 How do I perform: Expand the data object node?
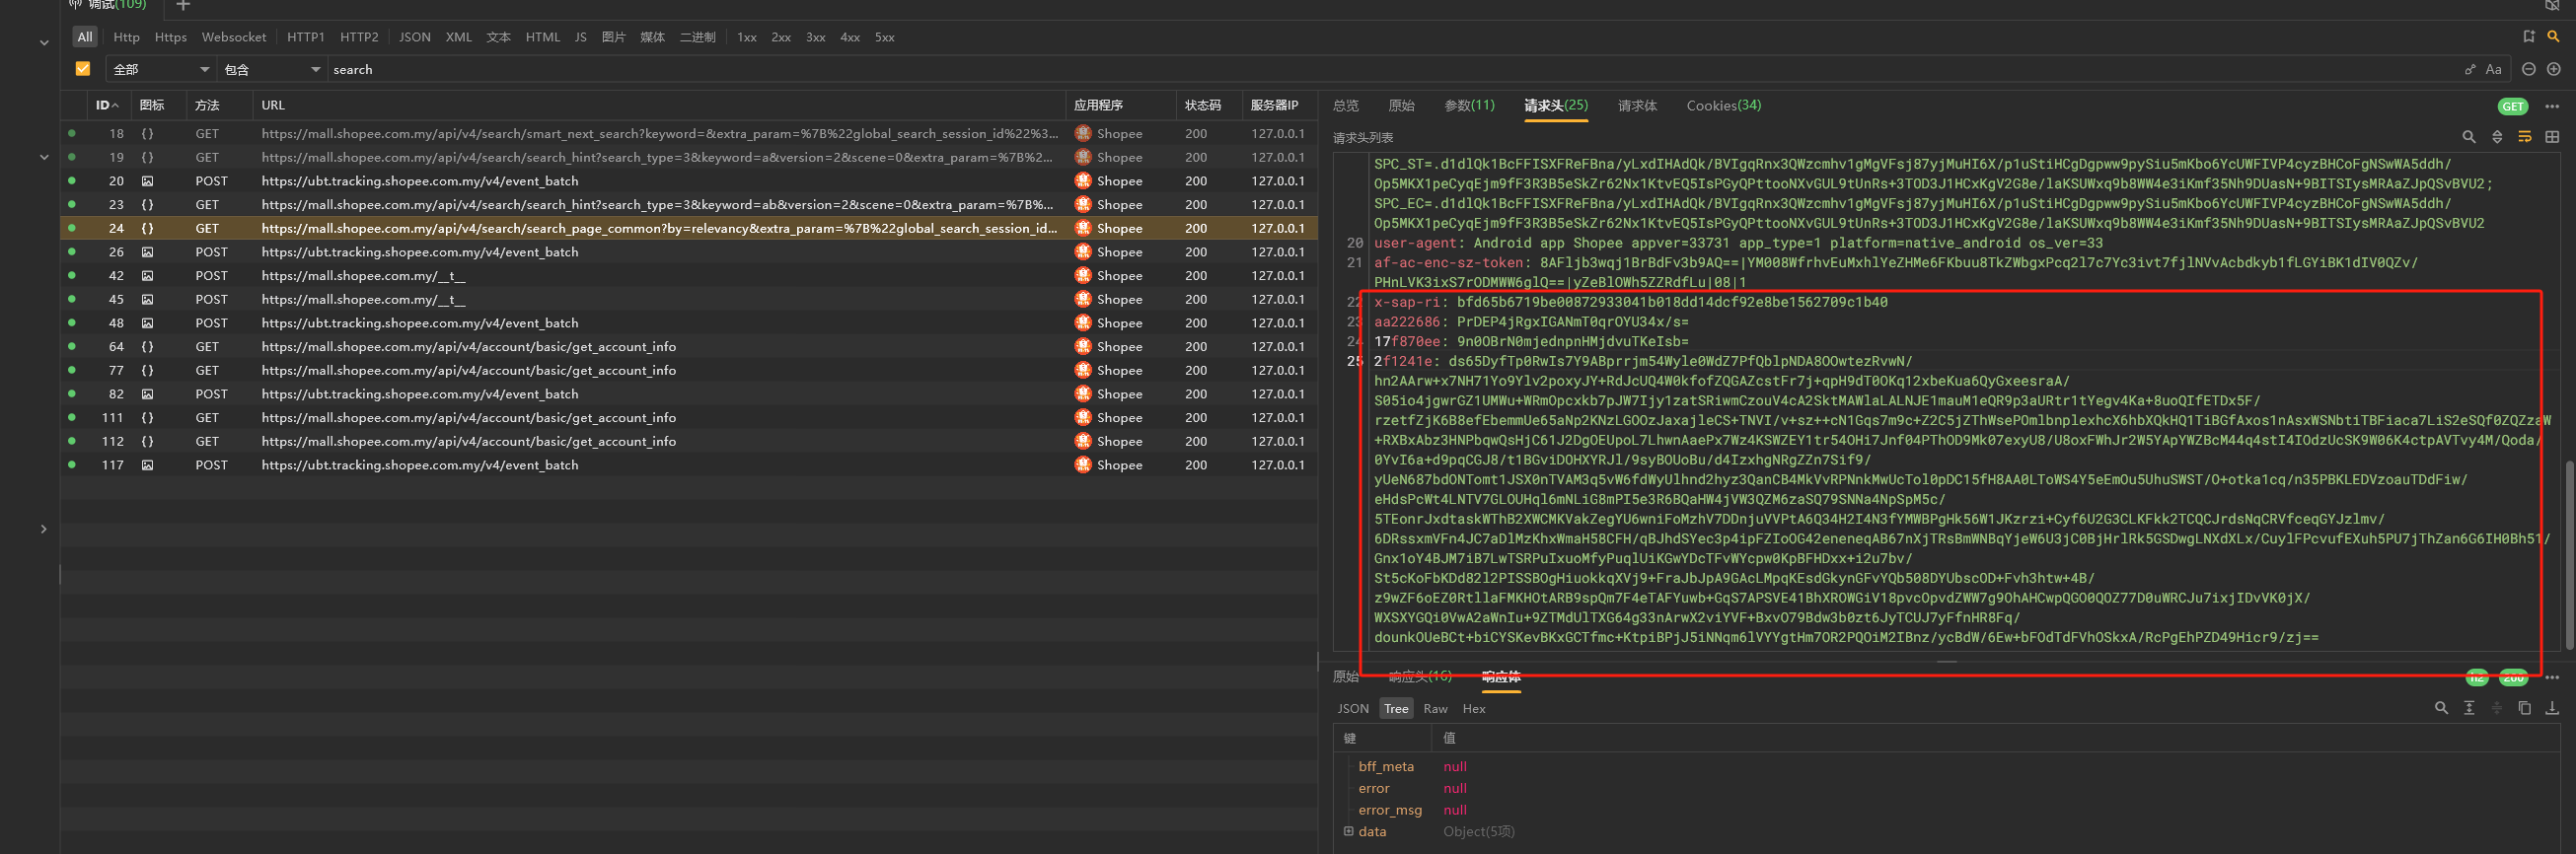tap(1348, 831)
